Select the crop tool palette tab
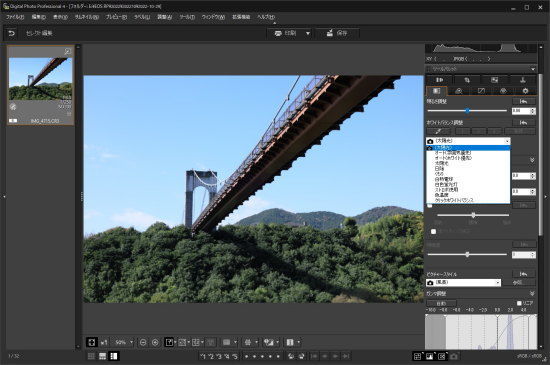Screen dimensions: 550x365 tap(467, 80)
